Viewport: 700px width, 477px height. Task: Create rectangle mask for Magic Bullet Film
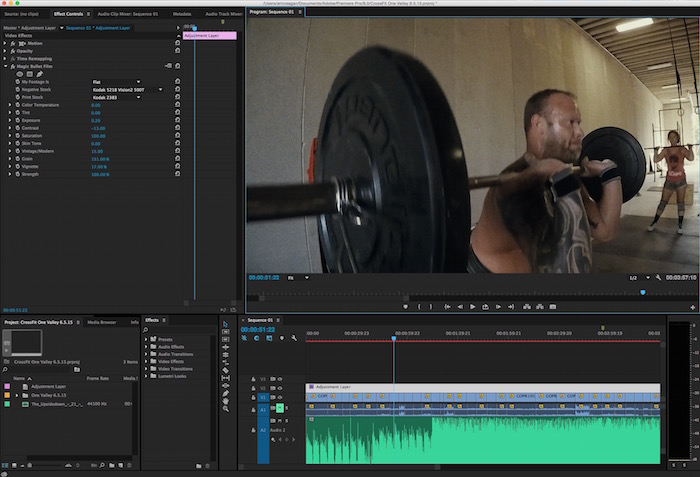(29, 74)
